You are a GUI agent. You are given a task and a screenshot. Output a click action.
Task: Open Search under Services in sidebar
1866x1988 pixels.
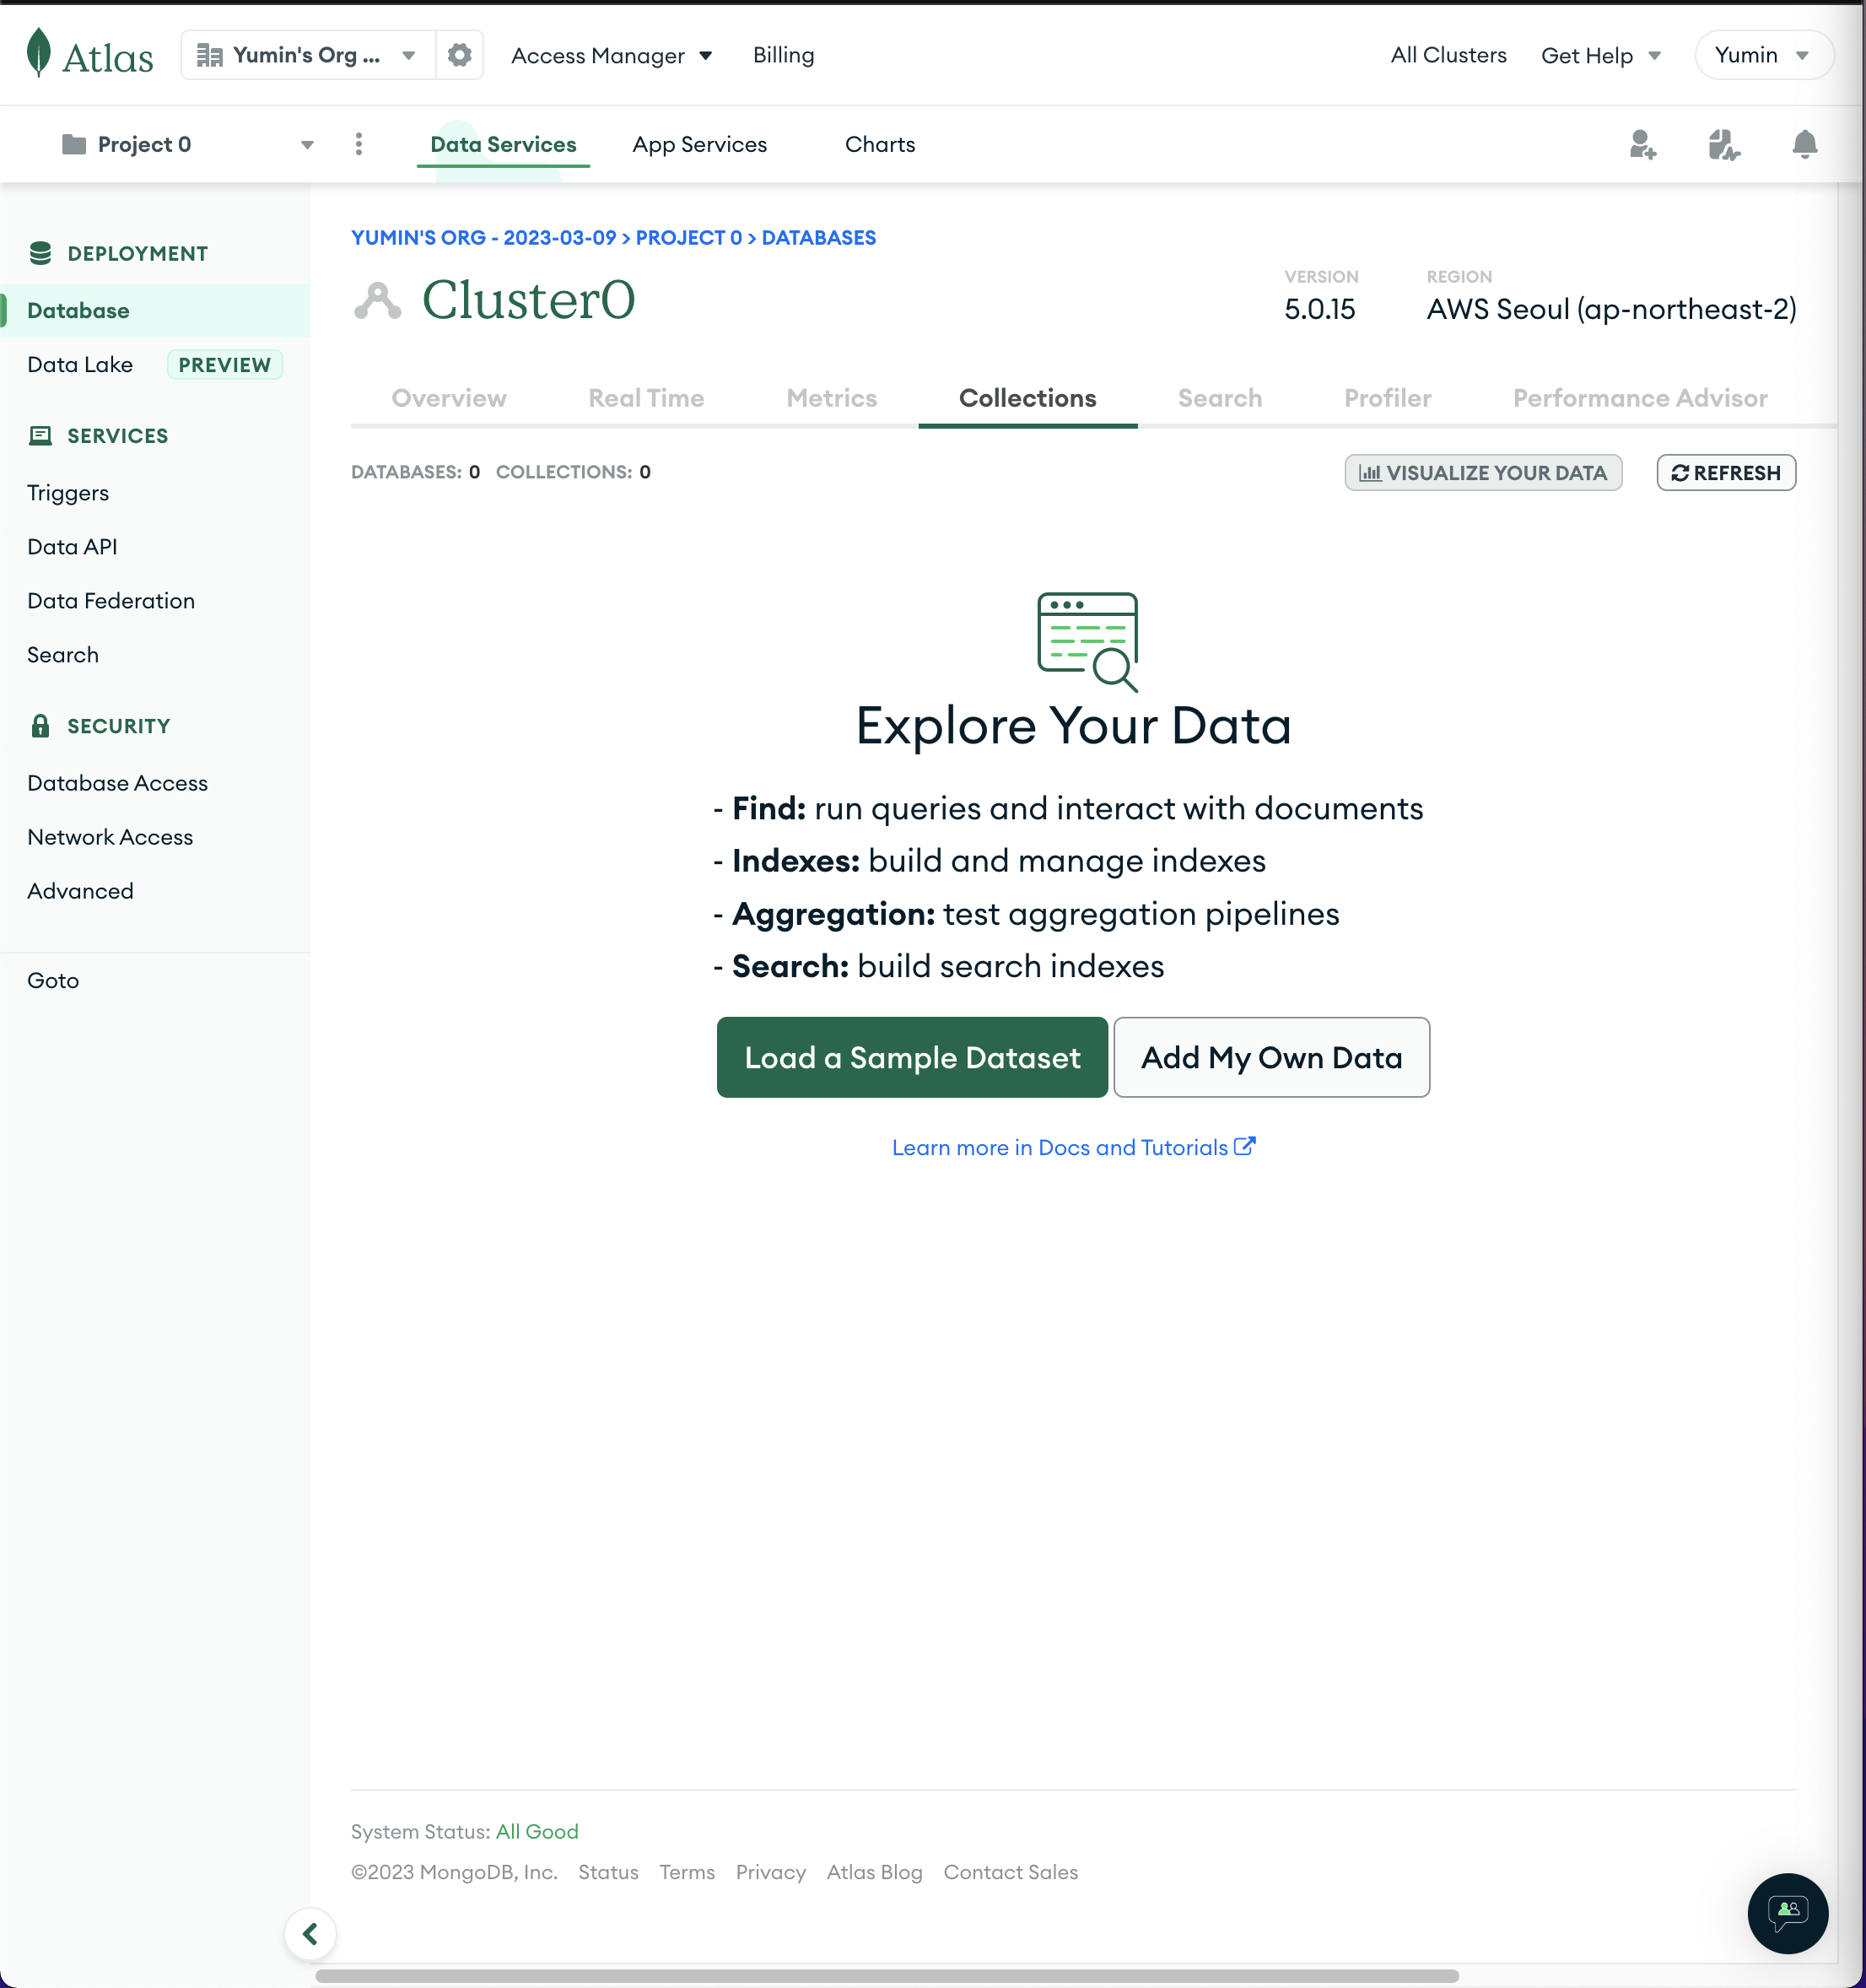point(63,655)
